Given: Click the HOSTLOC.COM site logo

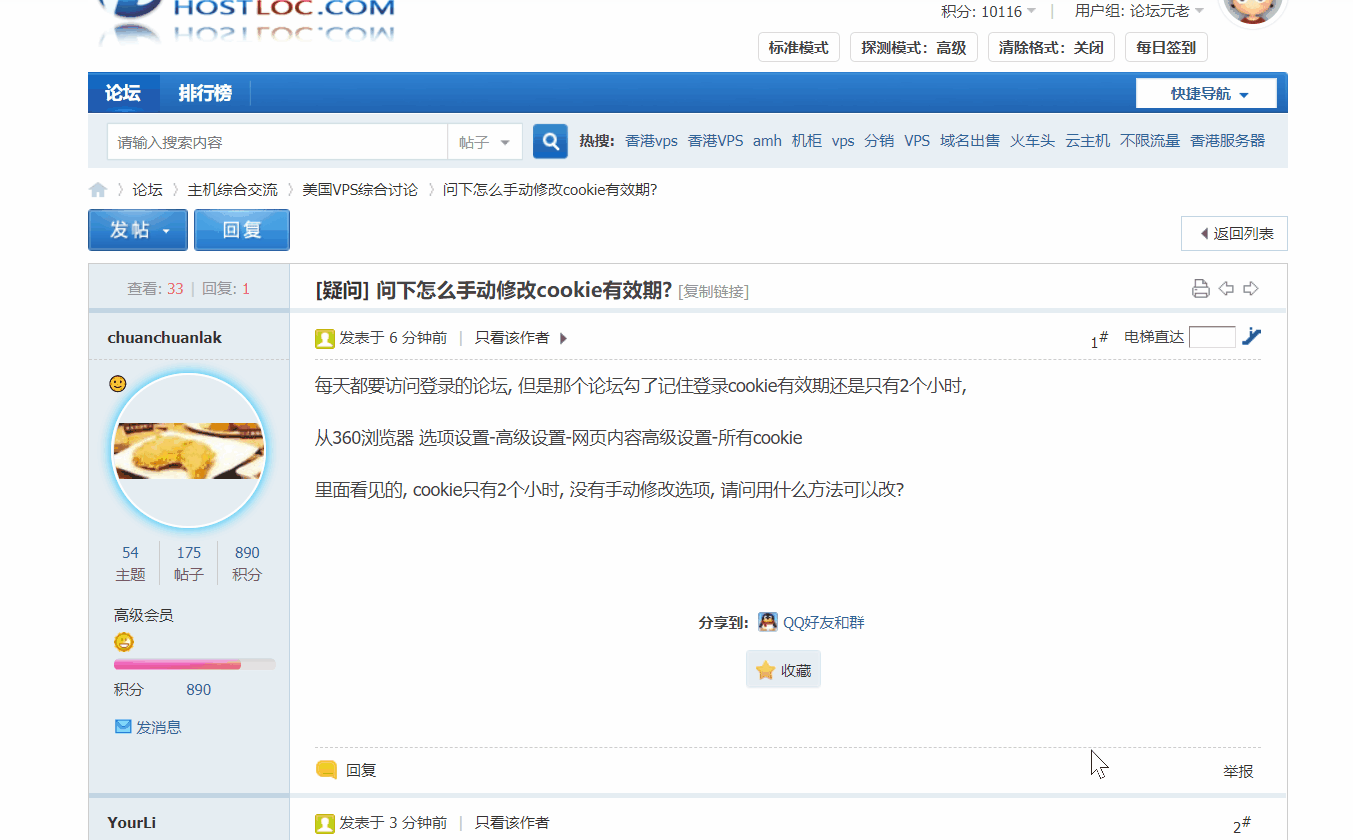Looking at the screenshot, I should coord(247,22).
